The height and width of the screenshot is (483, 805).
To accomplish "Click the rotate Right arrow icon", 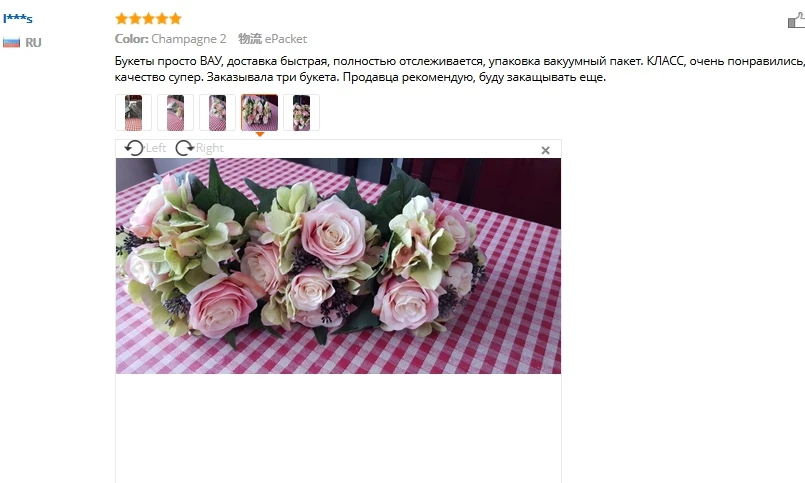I will [x=184, y=148].
